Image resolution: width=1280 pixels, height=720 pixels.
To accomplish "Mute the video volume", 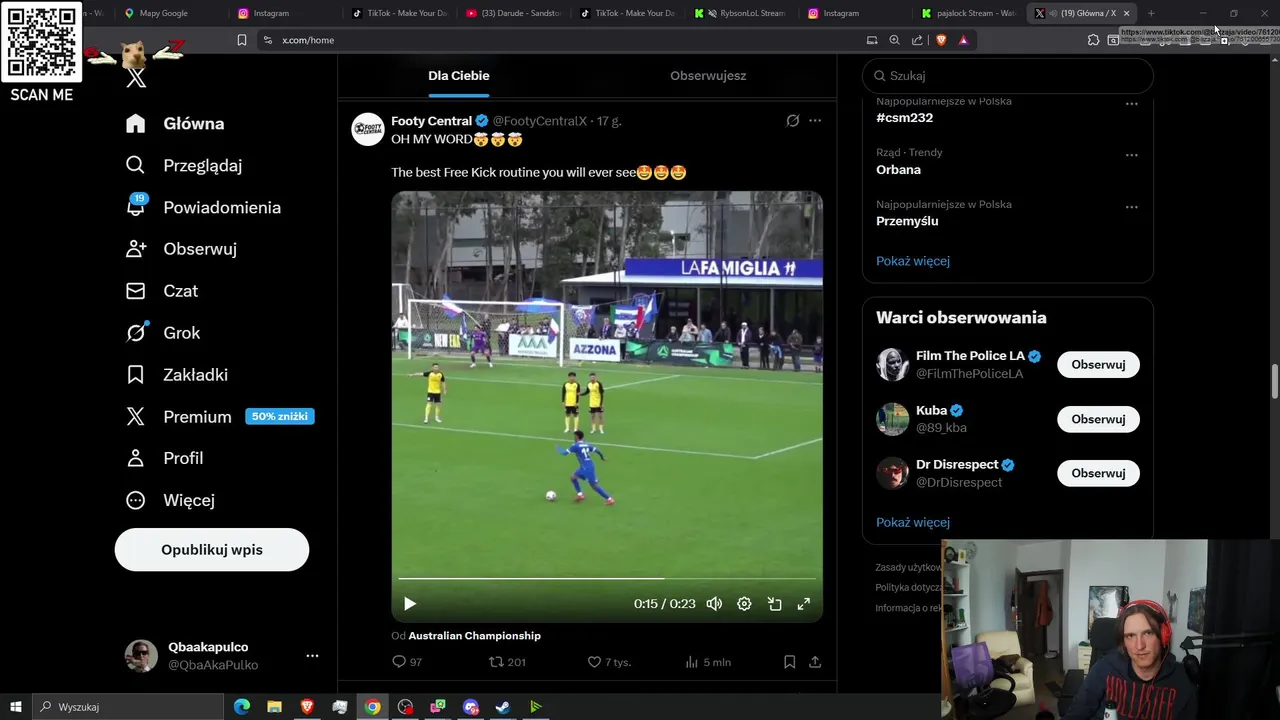I will click(714, 604).
